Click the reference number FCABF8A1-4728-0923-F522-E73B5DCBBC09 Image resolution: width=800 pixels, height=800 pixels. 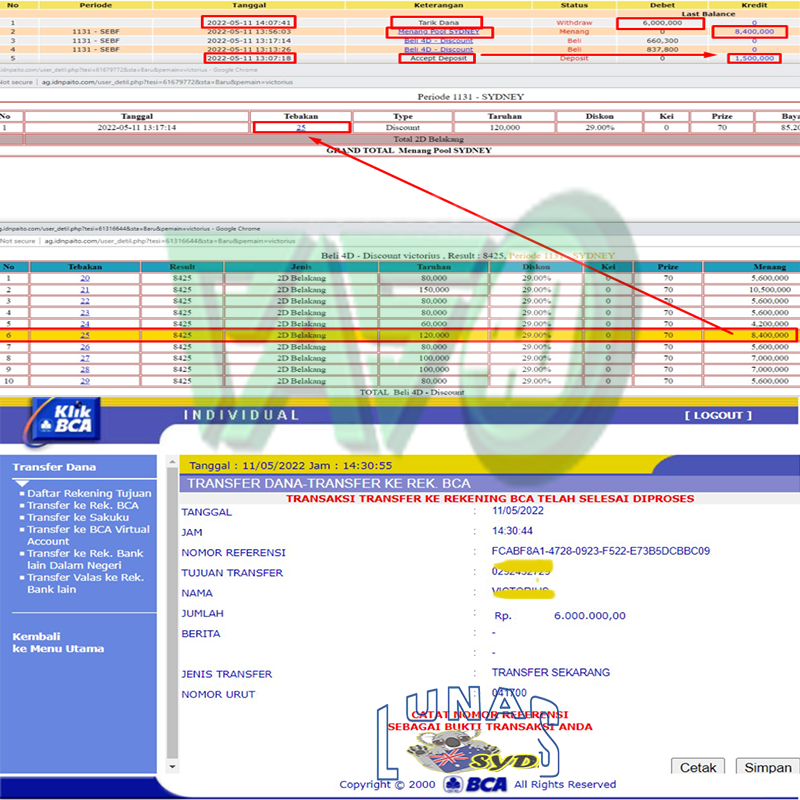[x=601, y=551]
